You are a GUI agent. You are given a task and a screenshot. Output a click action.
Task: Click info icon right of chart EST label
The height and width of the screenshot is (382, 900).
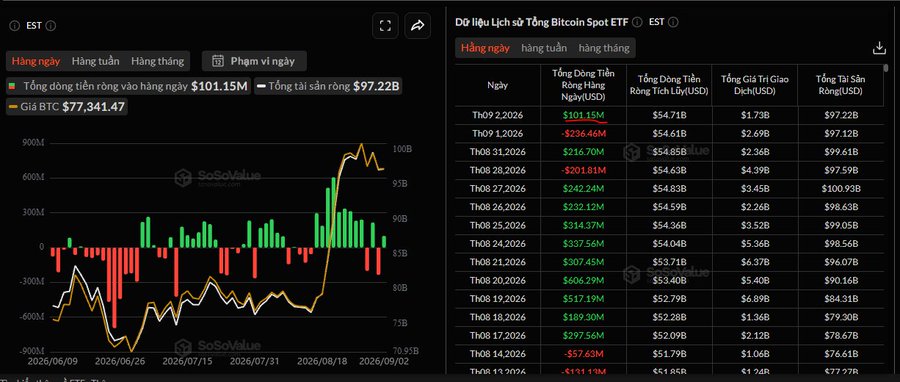pos(51,26)
